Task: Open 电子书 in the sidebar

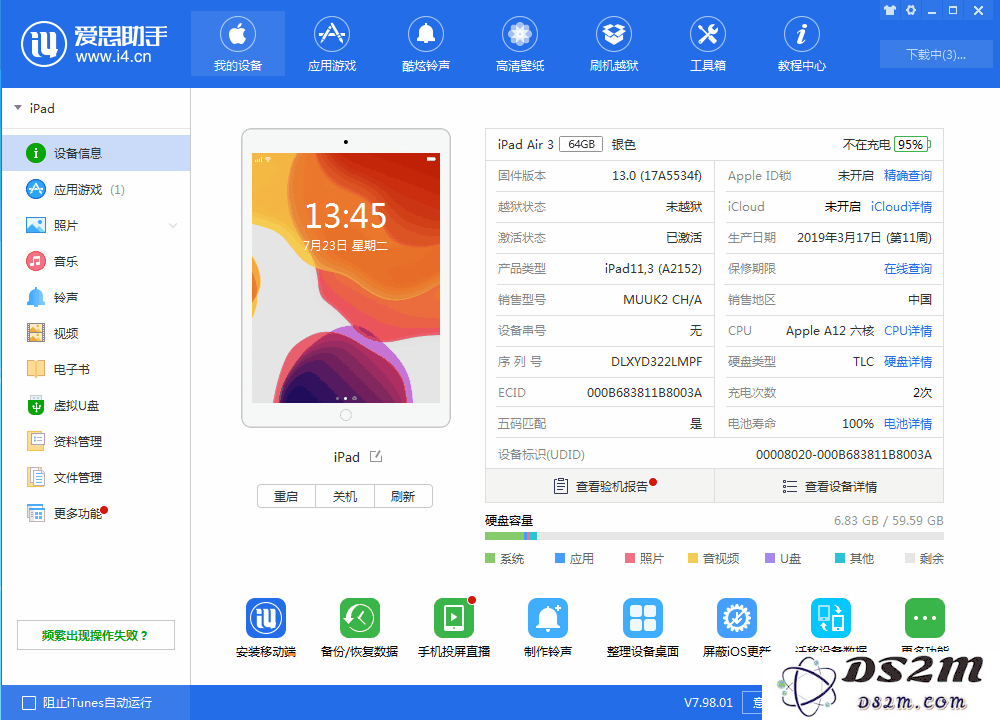Action: click(96, 369)
